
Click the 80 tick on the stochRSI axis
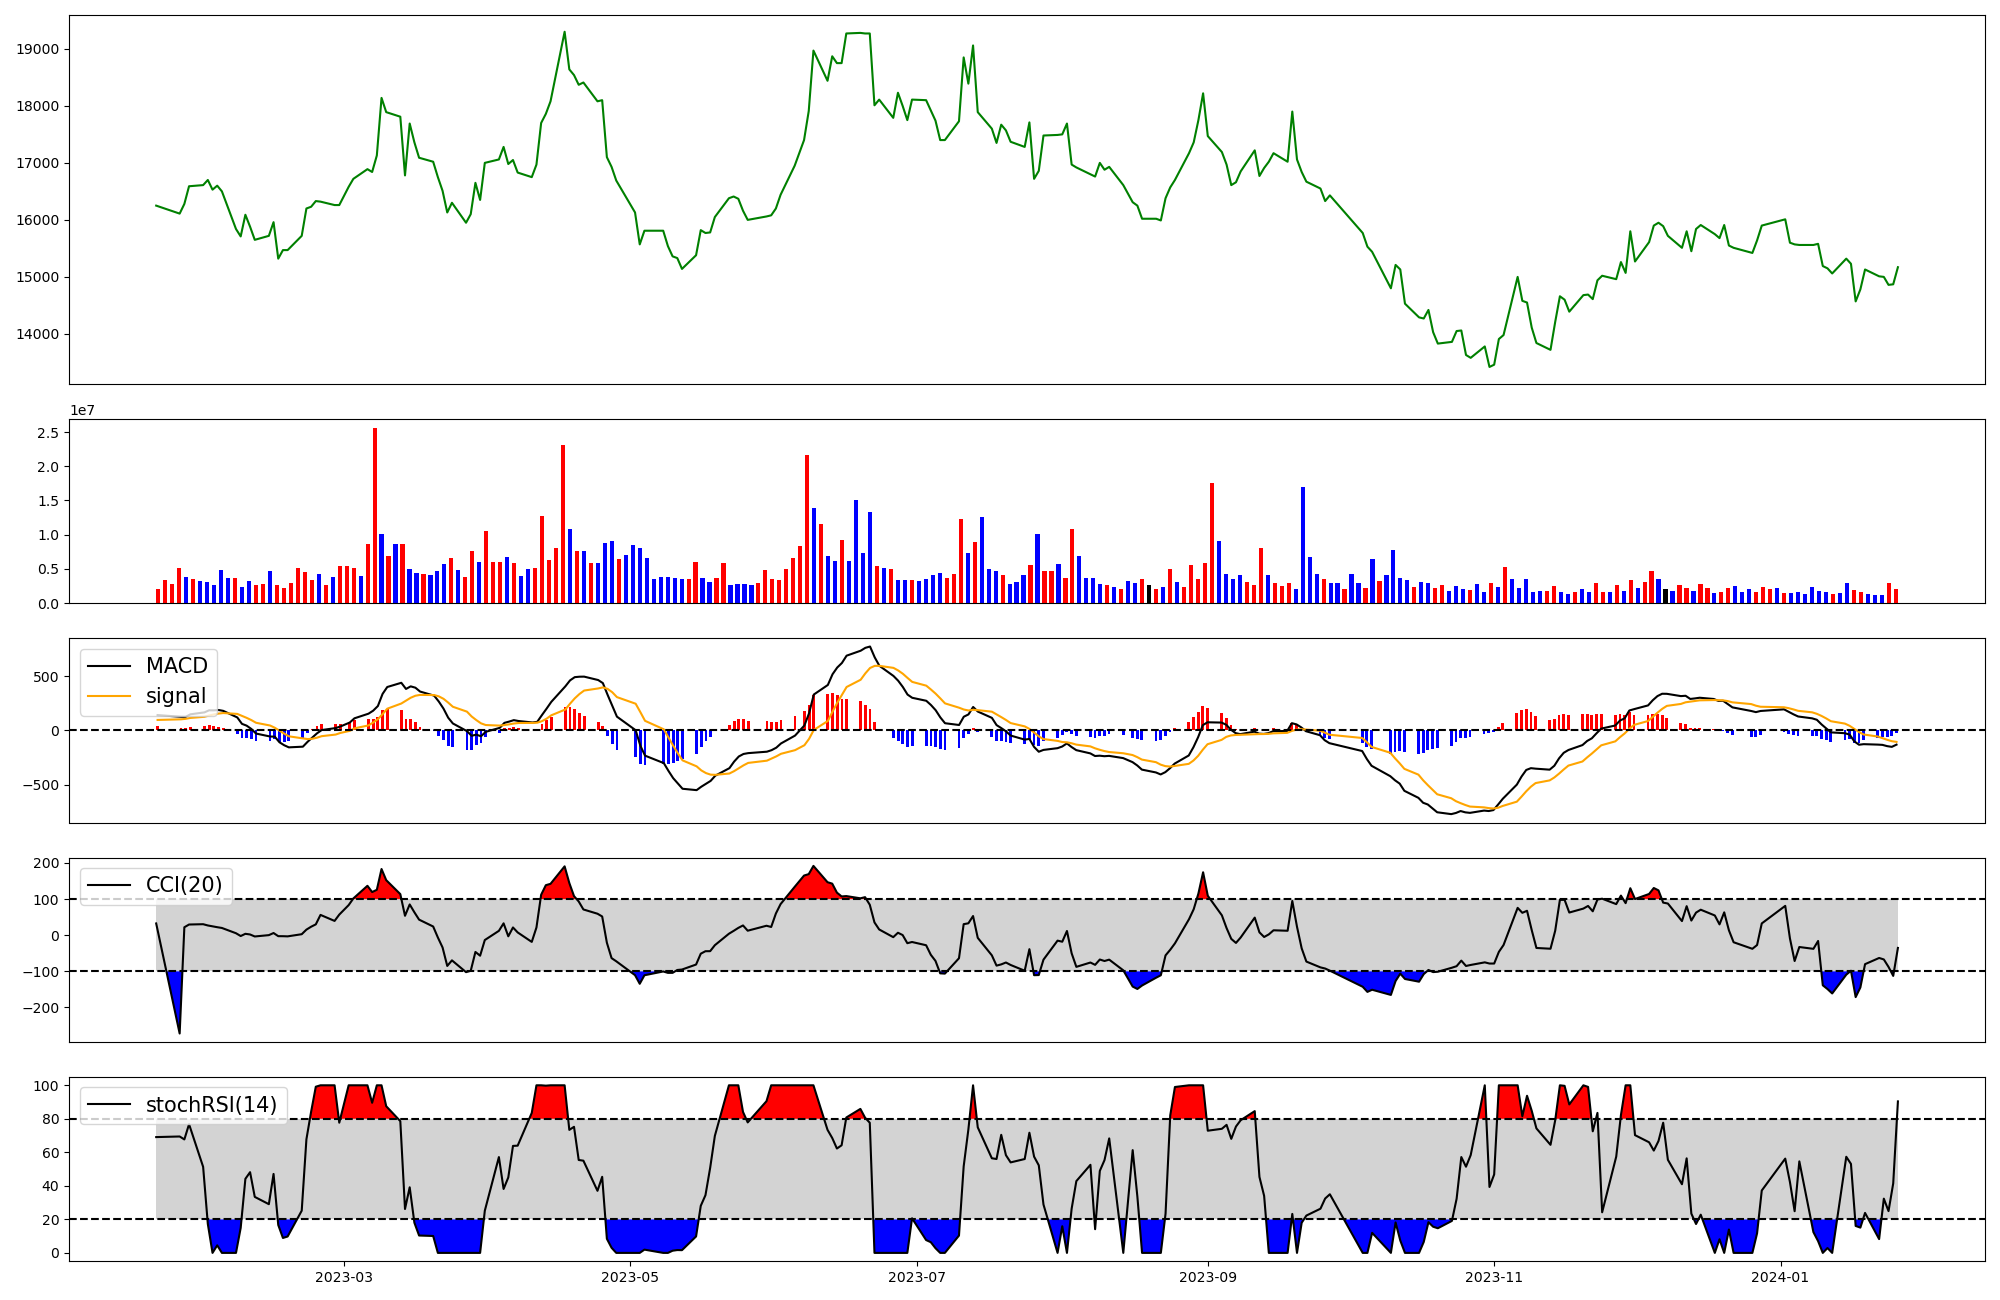click(x=50, y=1119)
